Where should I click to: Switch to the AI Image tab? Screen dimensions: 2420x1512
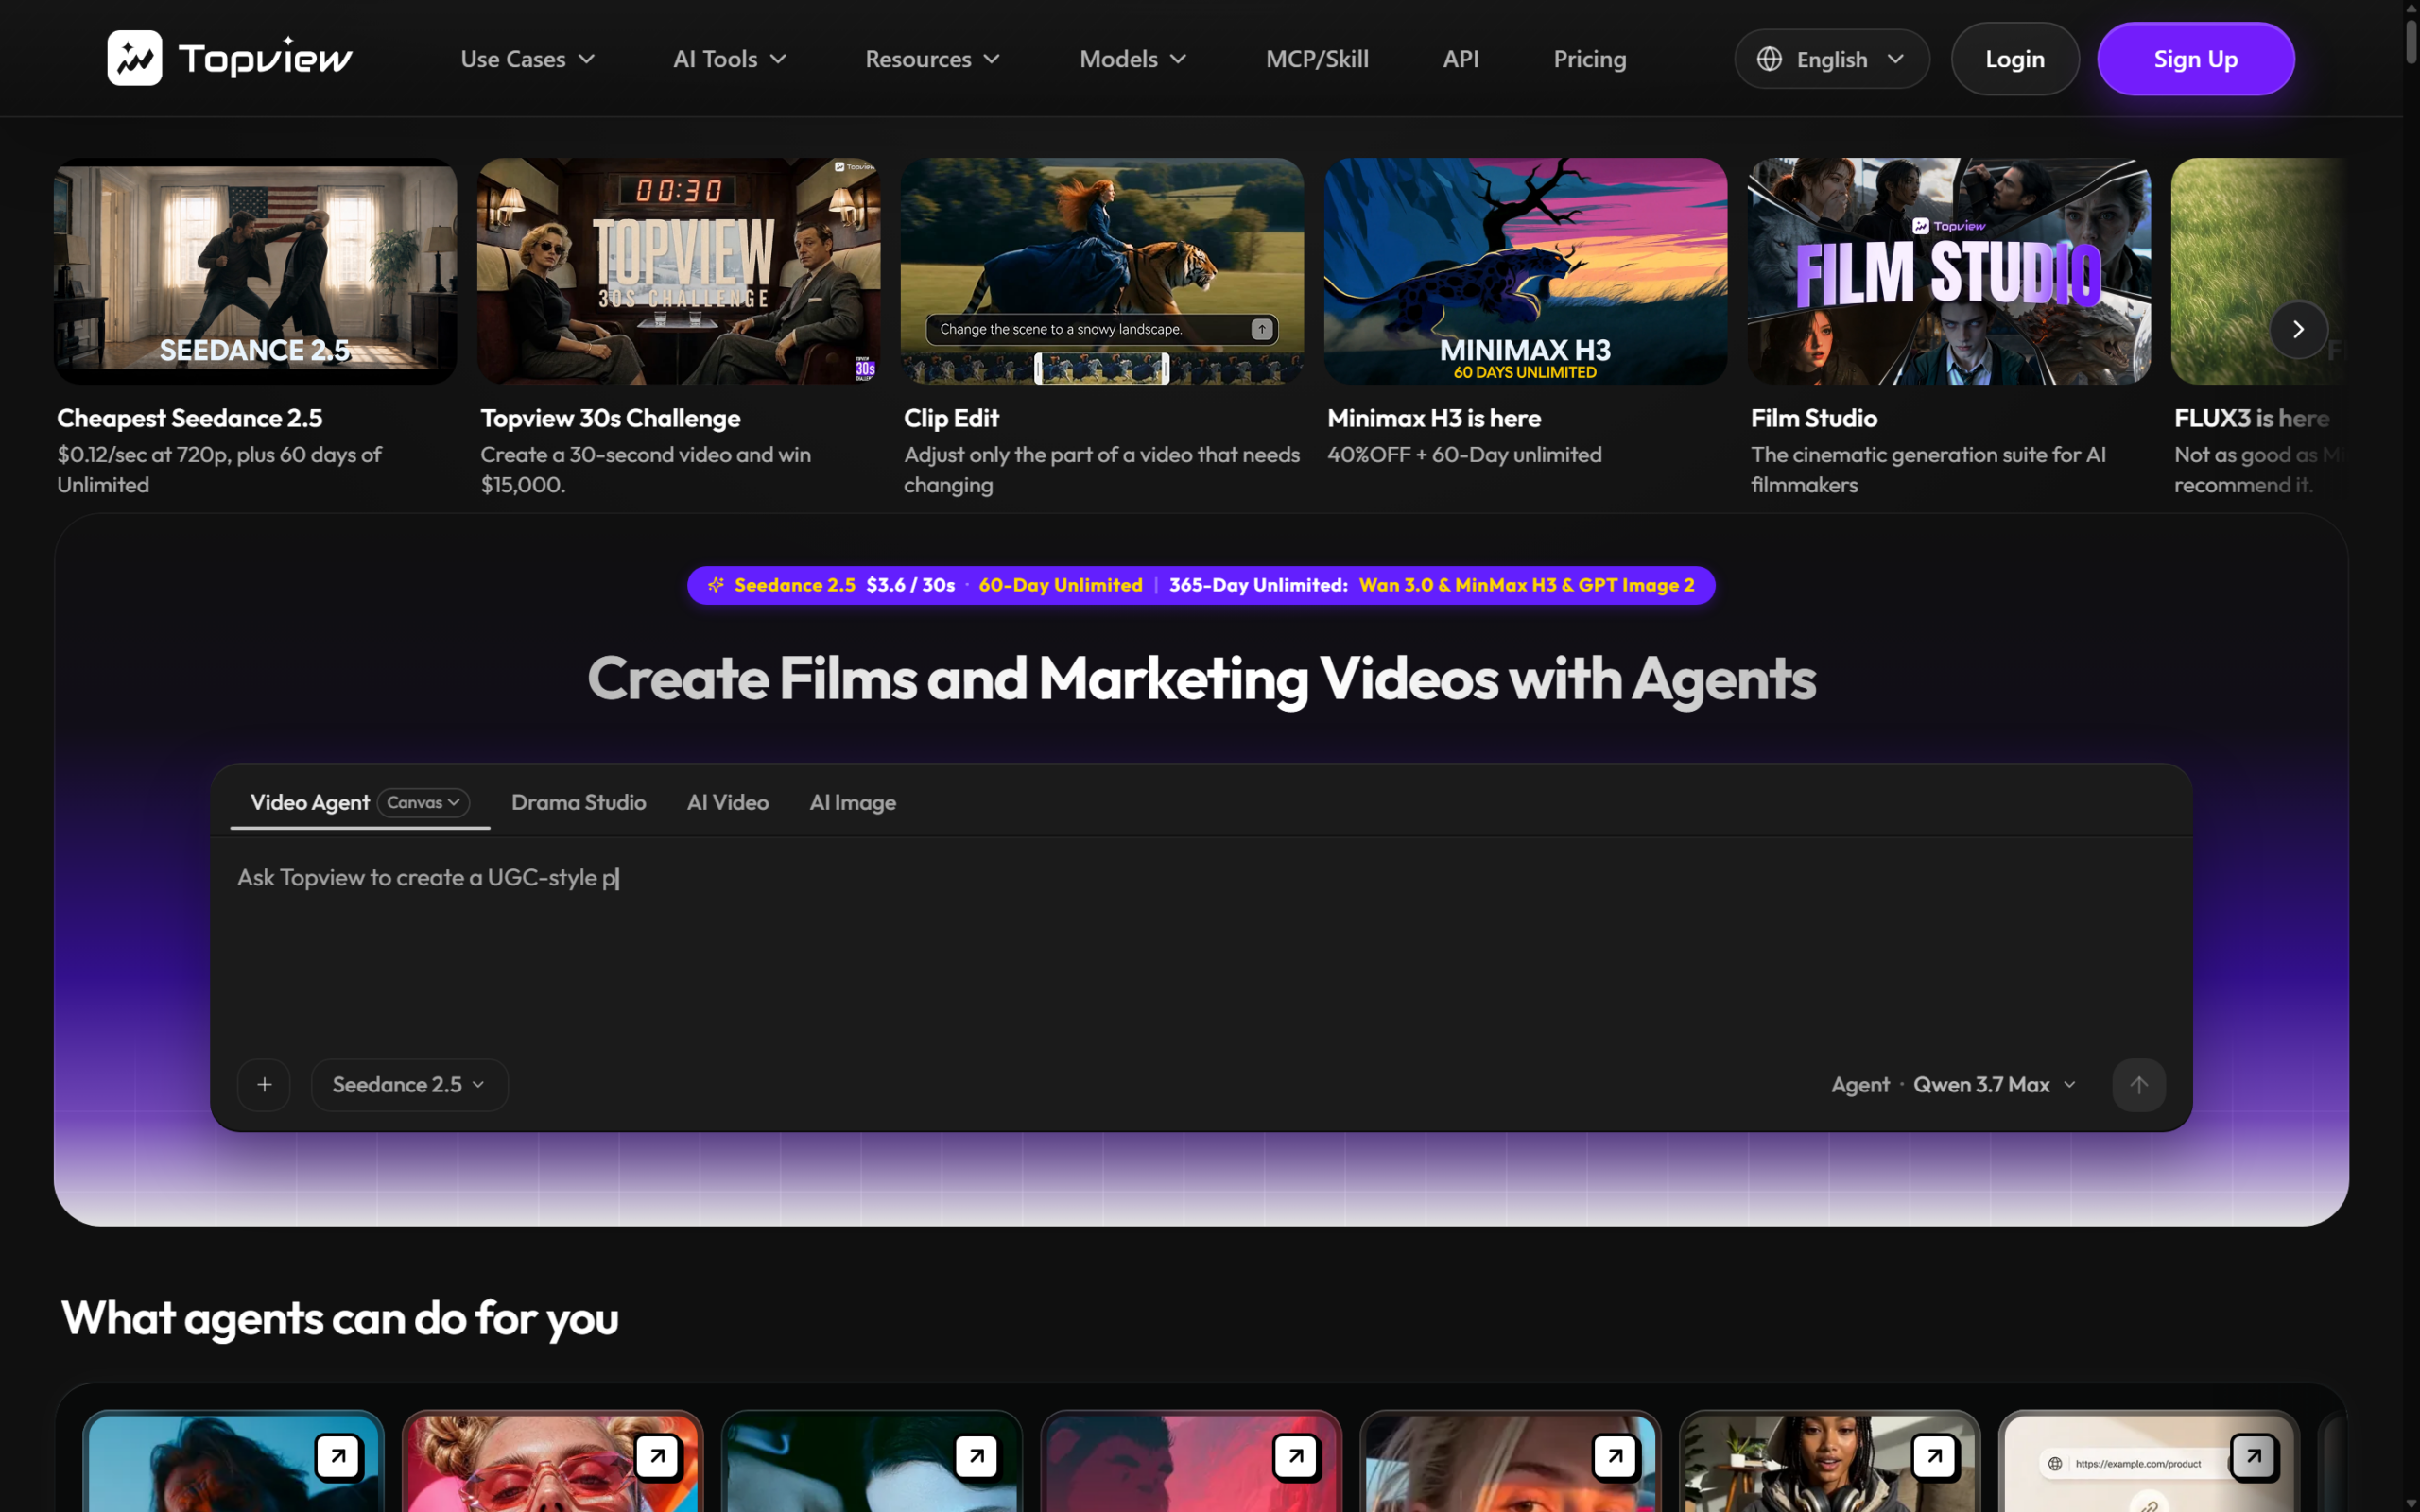(853, 802)
